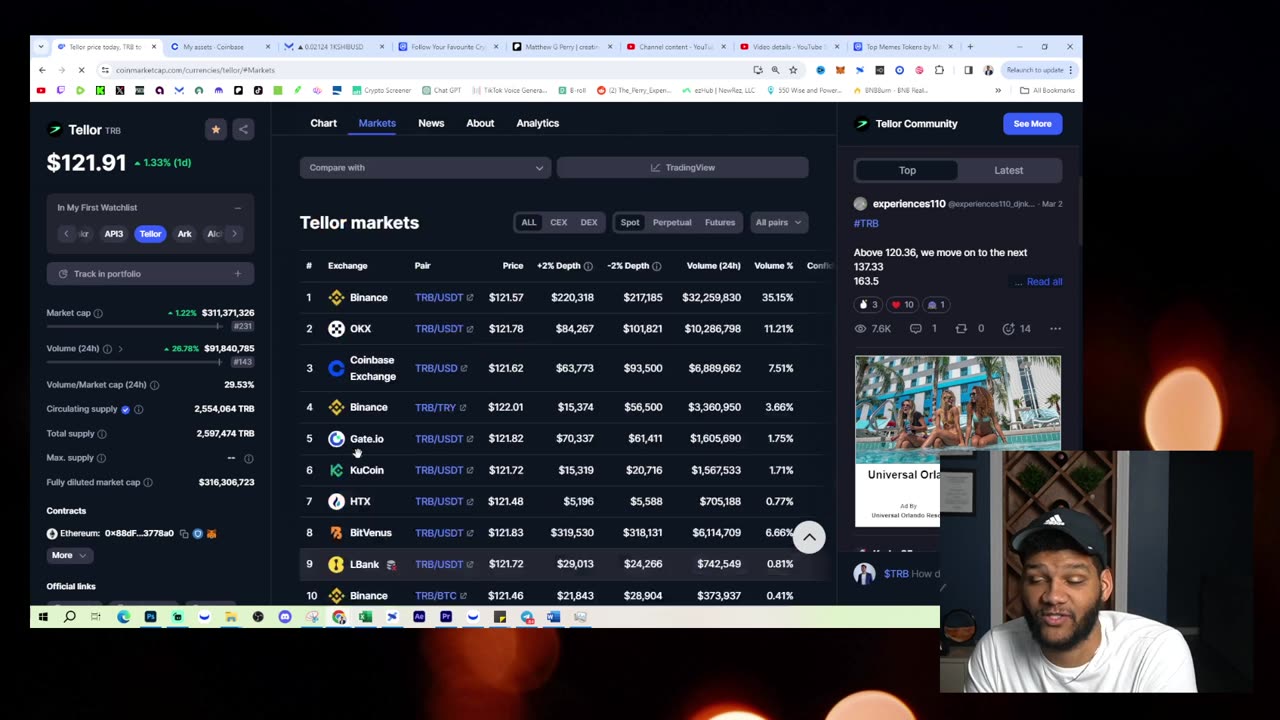Open Fully diluted market cap info icon

[x=148, y=482]
